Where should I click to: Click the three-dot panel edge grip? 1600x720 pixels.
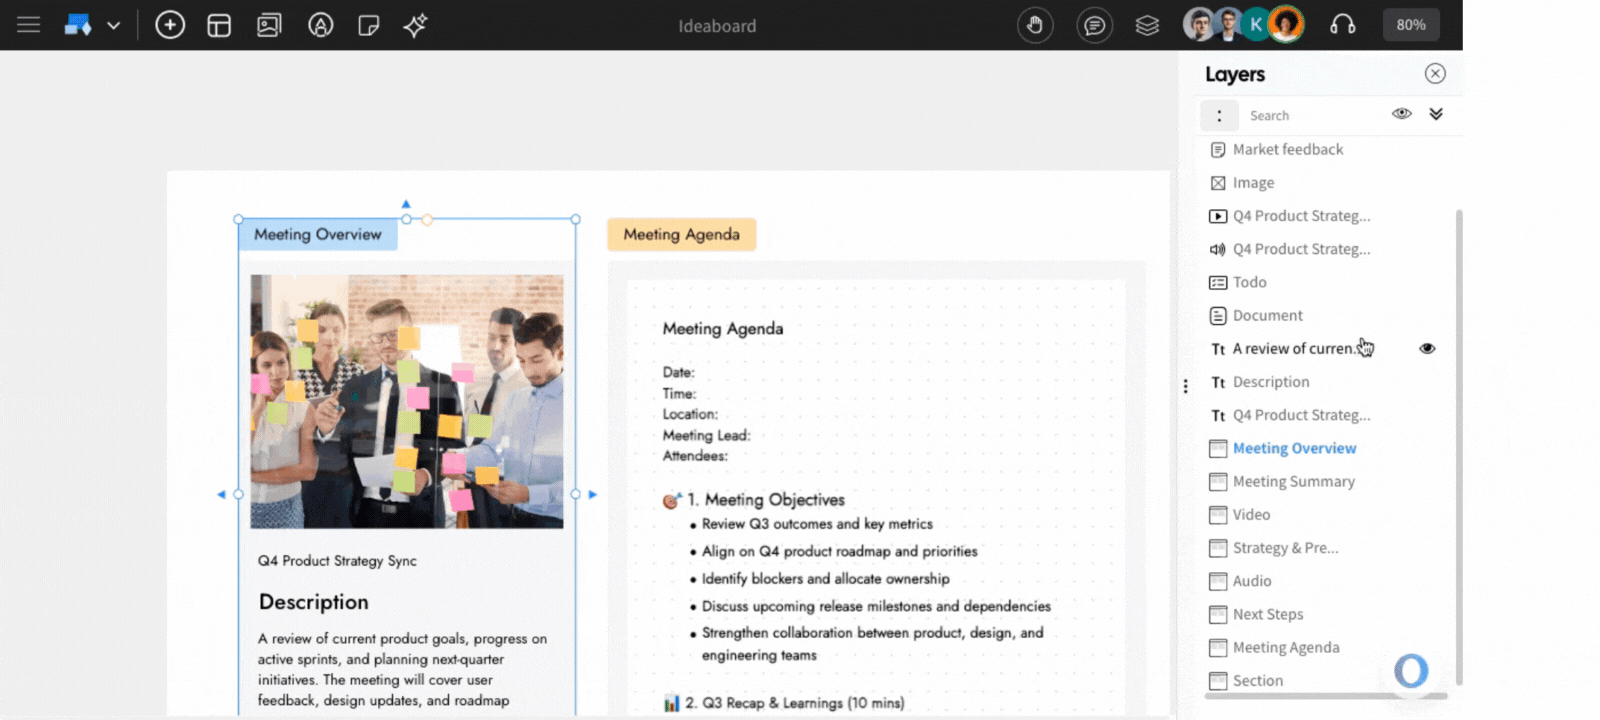coord(1186,386)
